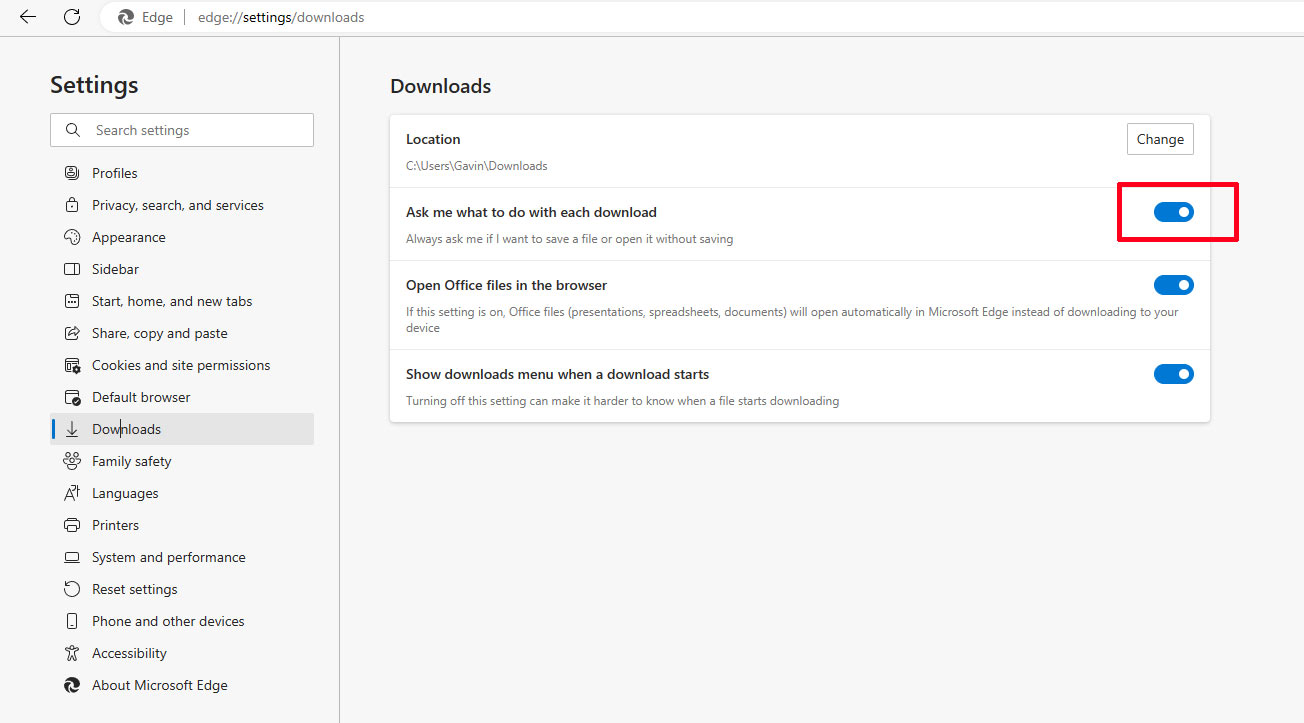The height and width of the screenshot is (723, 1304).
Task: Toggle Ask me what to do with each download
Action: pos(1174,212)
